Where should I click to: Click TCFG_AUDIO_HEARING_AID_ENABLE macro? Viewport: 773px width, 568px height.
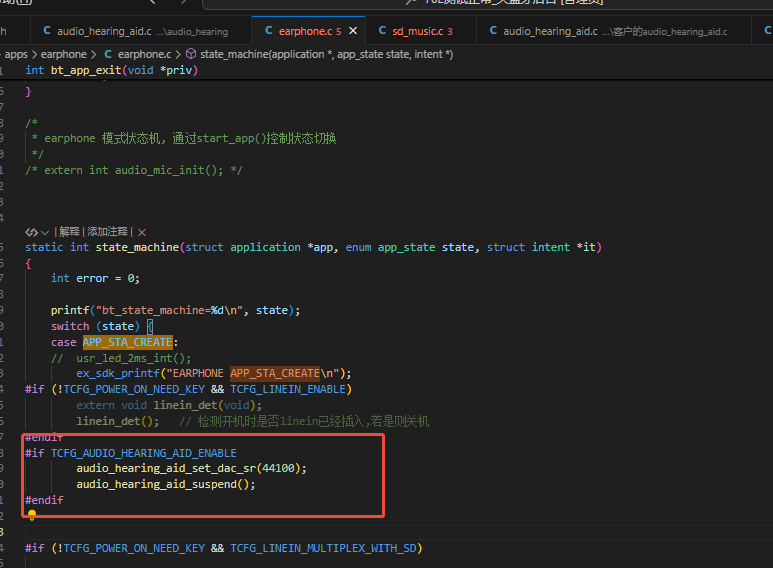pos(143,453)
